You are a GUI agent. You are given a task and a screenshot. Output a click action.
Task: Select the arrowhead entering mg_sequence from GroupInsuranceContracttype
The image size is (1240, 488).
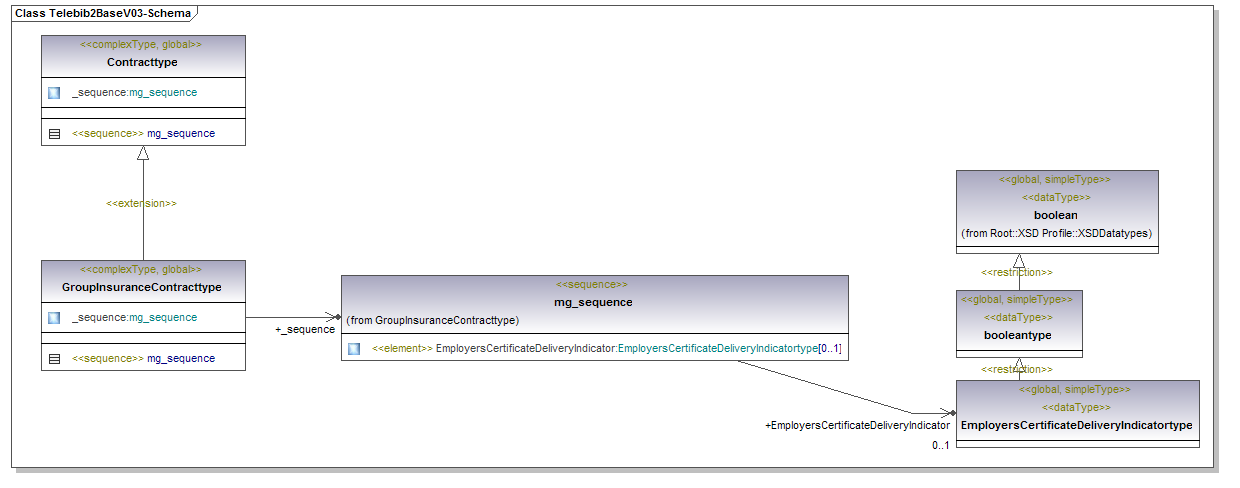(x=334, y=317)
